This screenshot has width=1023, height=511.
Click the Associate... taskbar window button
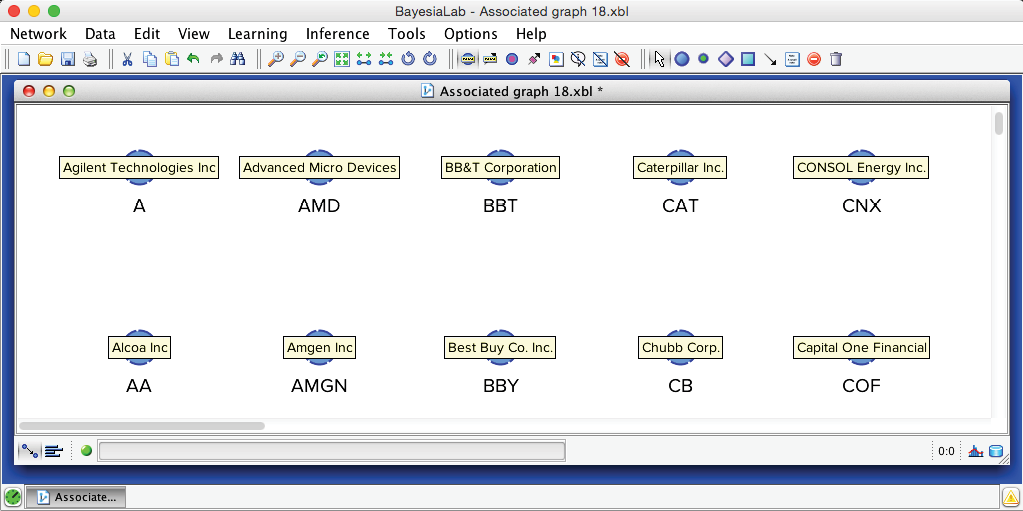click(x=75, y=496)
